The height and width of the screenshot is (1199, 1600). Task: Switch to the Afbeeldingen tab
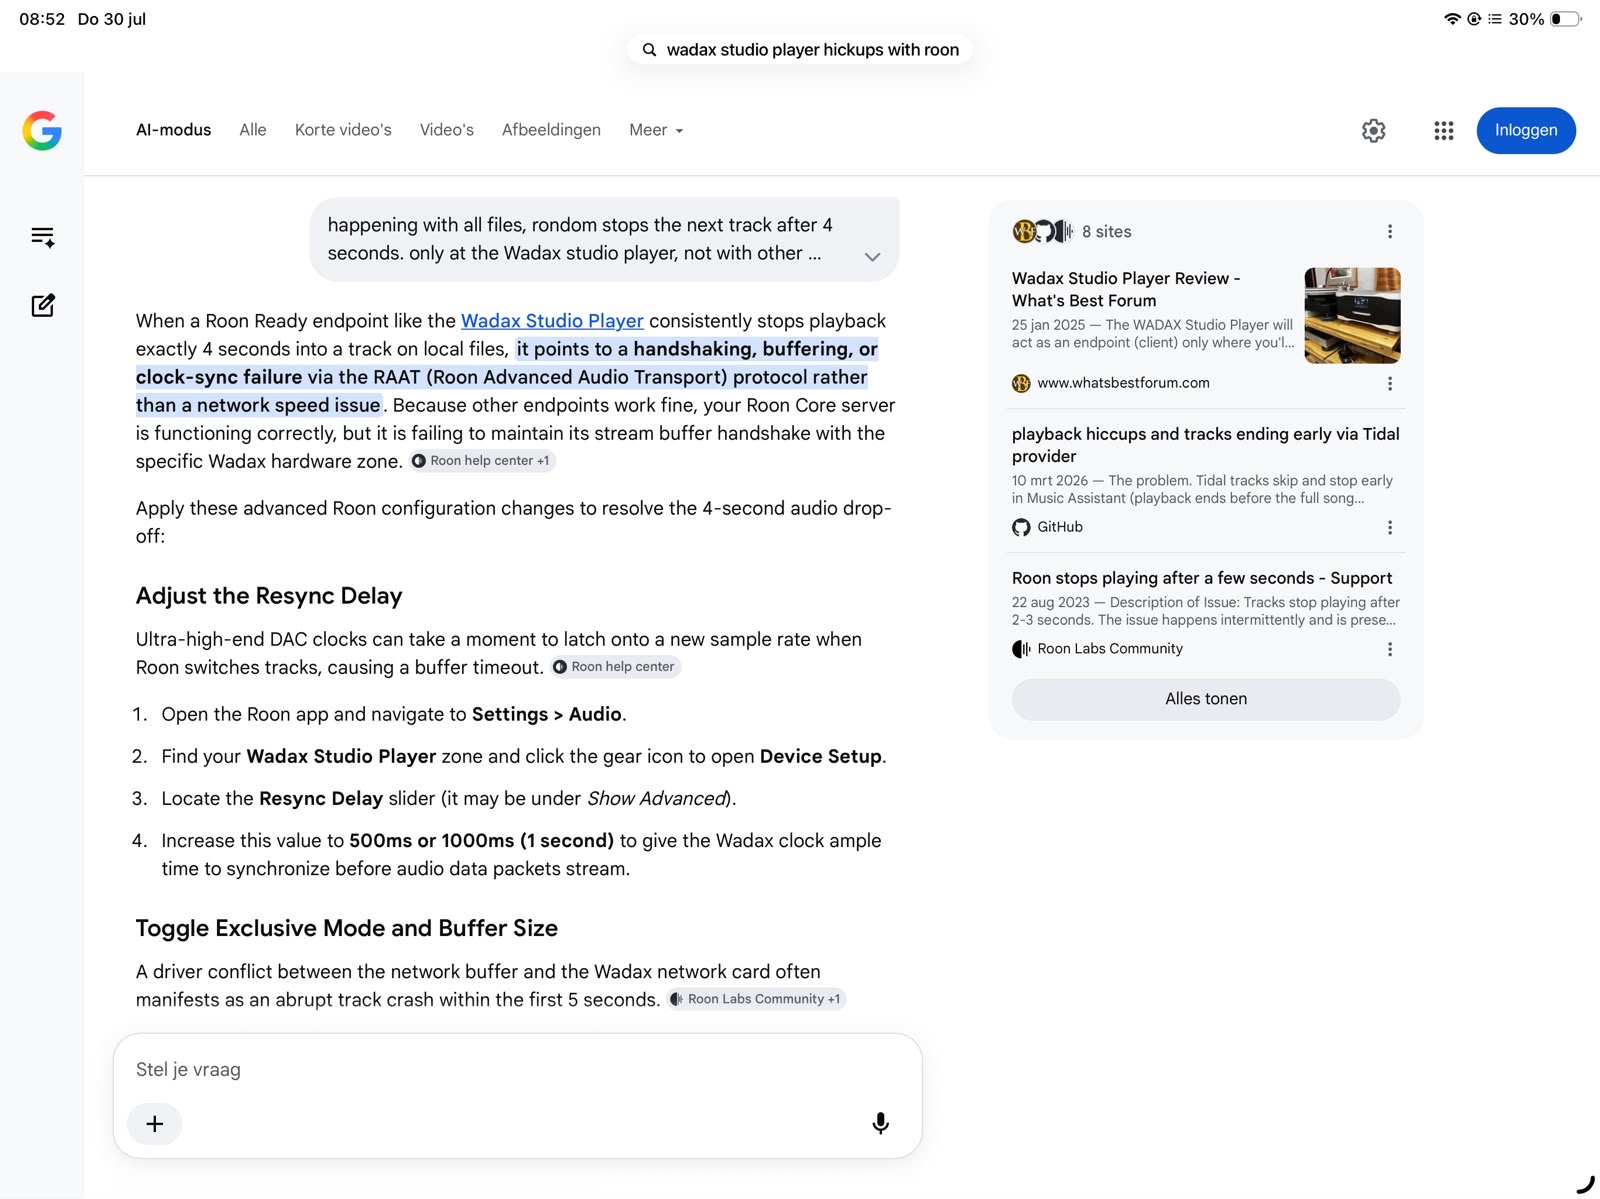point(551,130)
